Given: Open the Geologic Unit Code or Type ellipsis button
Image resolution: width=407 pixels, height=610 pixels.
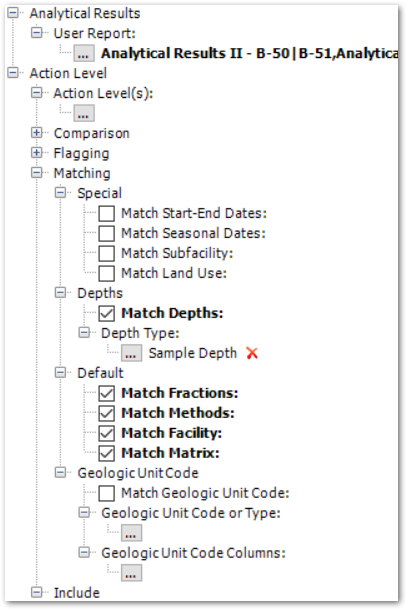Looking at the screenshot, I should (x=131, y=533).
